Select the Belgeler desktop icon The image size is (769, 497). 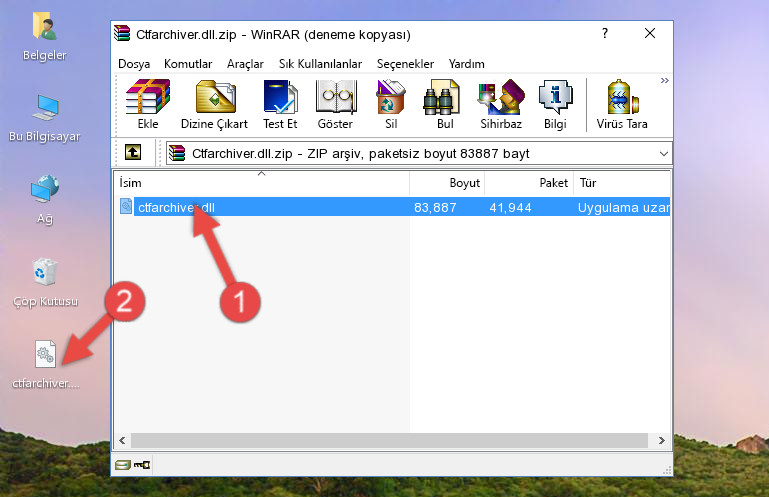coord(45,37)
